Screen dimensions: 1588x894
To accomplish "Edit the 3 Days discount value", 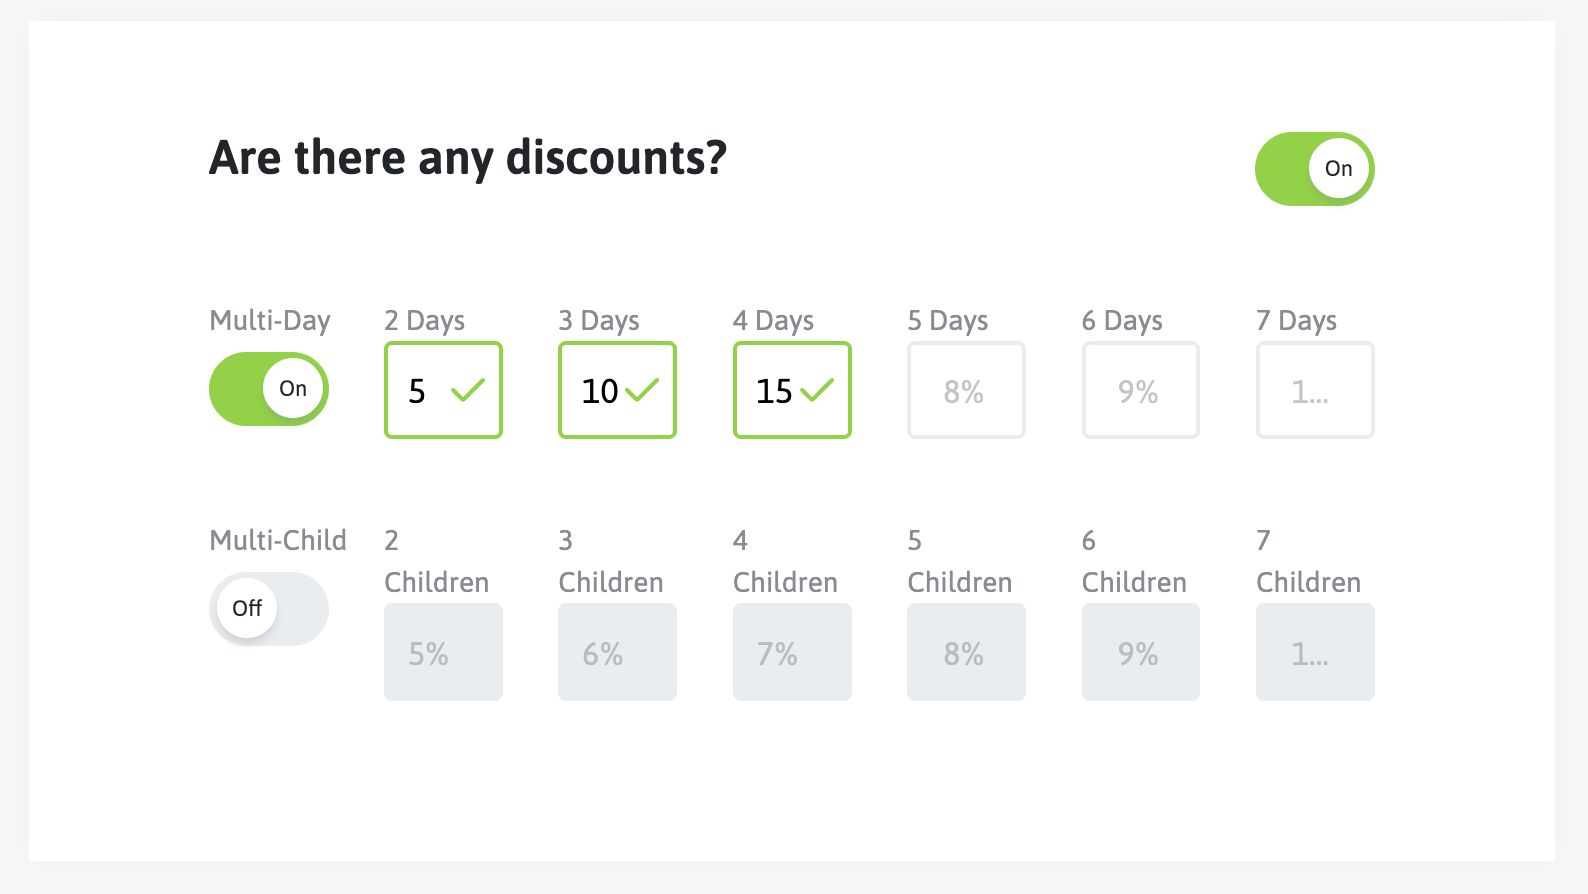I will click(x=598, y=391).
